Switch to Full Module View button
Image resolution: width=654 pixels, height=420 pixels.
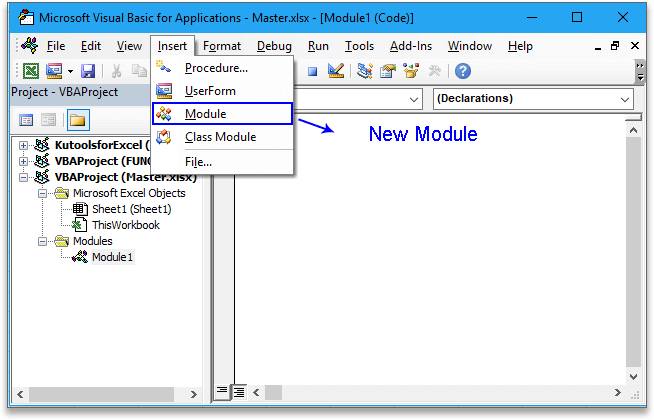(x=239, y=392)
